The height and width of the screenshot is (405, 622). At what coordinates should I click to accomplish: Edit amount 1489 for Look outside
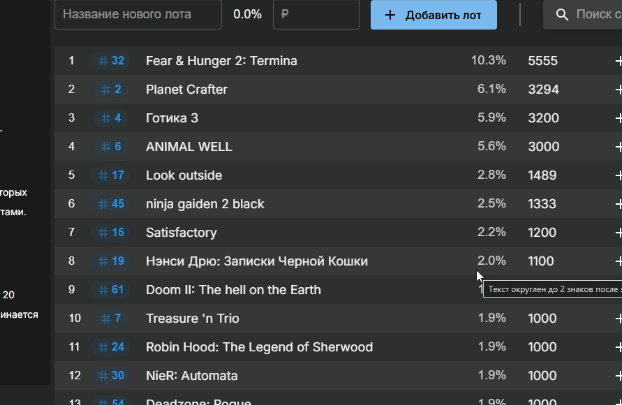pos(542,175)
